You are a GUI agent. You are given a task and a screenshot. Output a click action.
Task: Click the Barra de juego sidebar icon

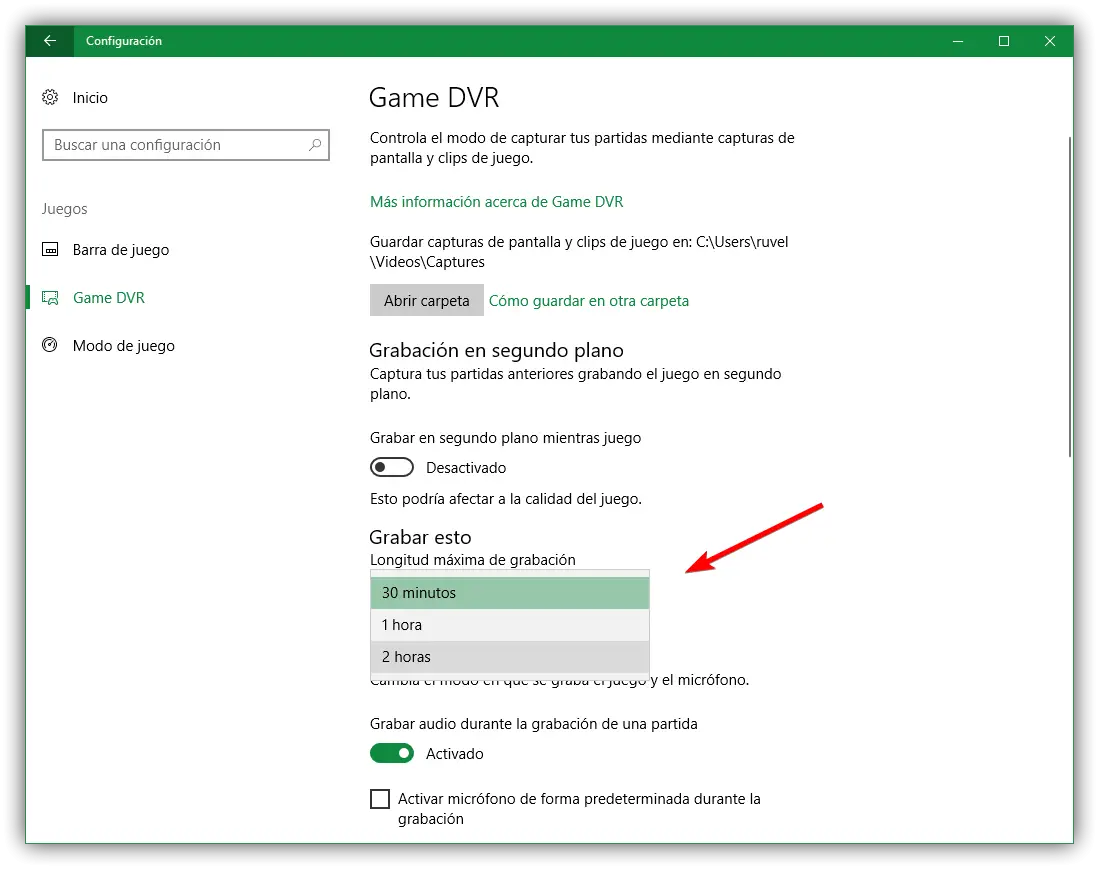tap(50, 249)
